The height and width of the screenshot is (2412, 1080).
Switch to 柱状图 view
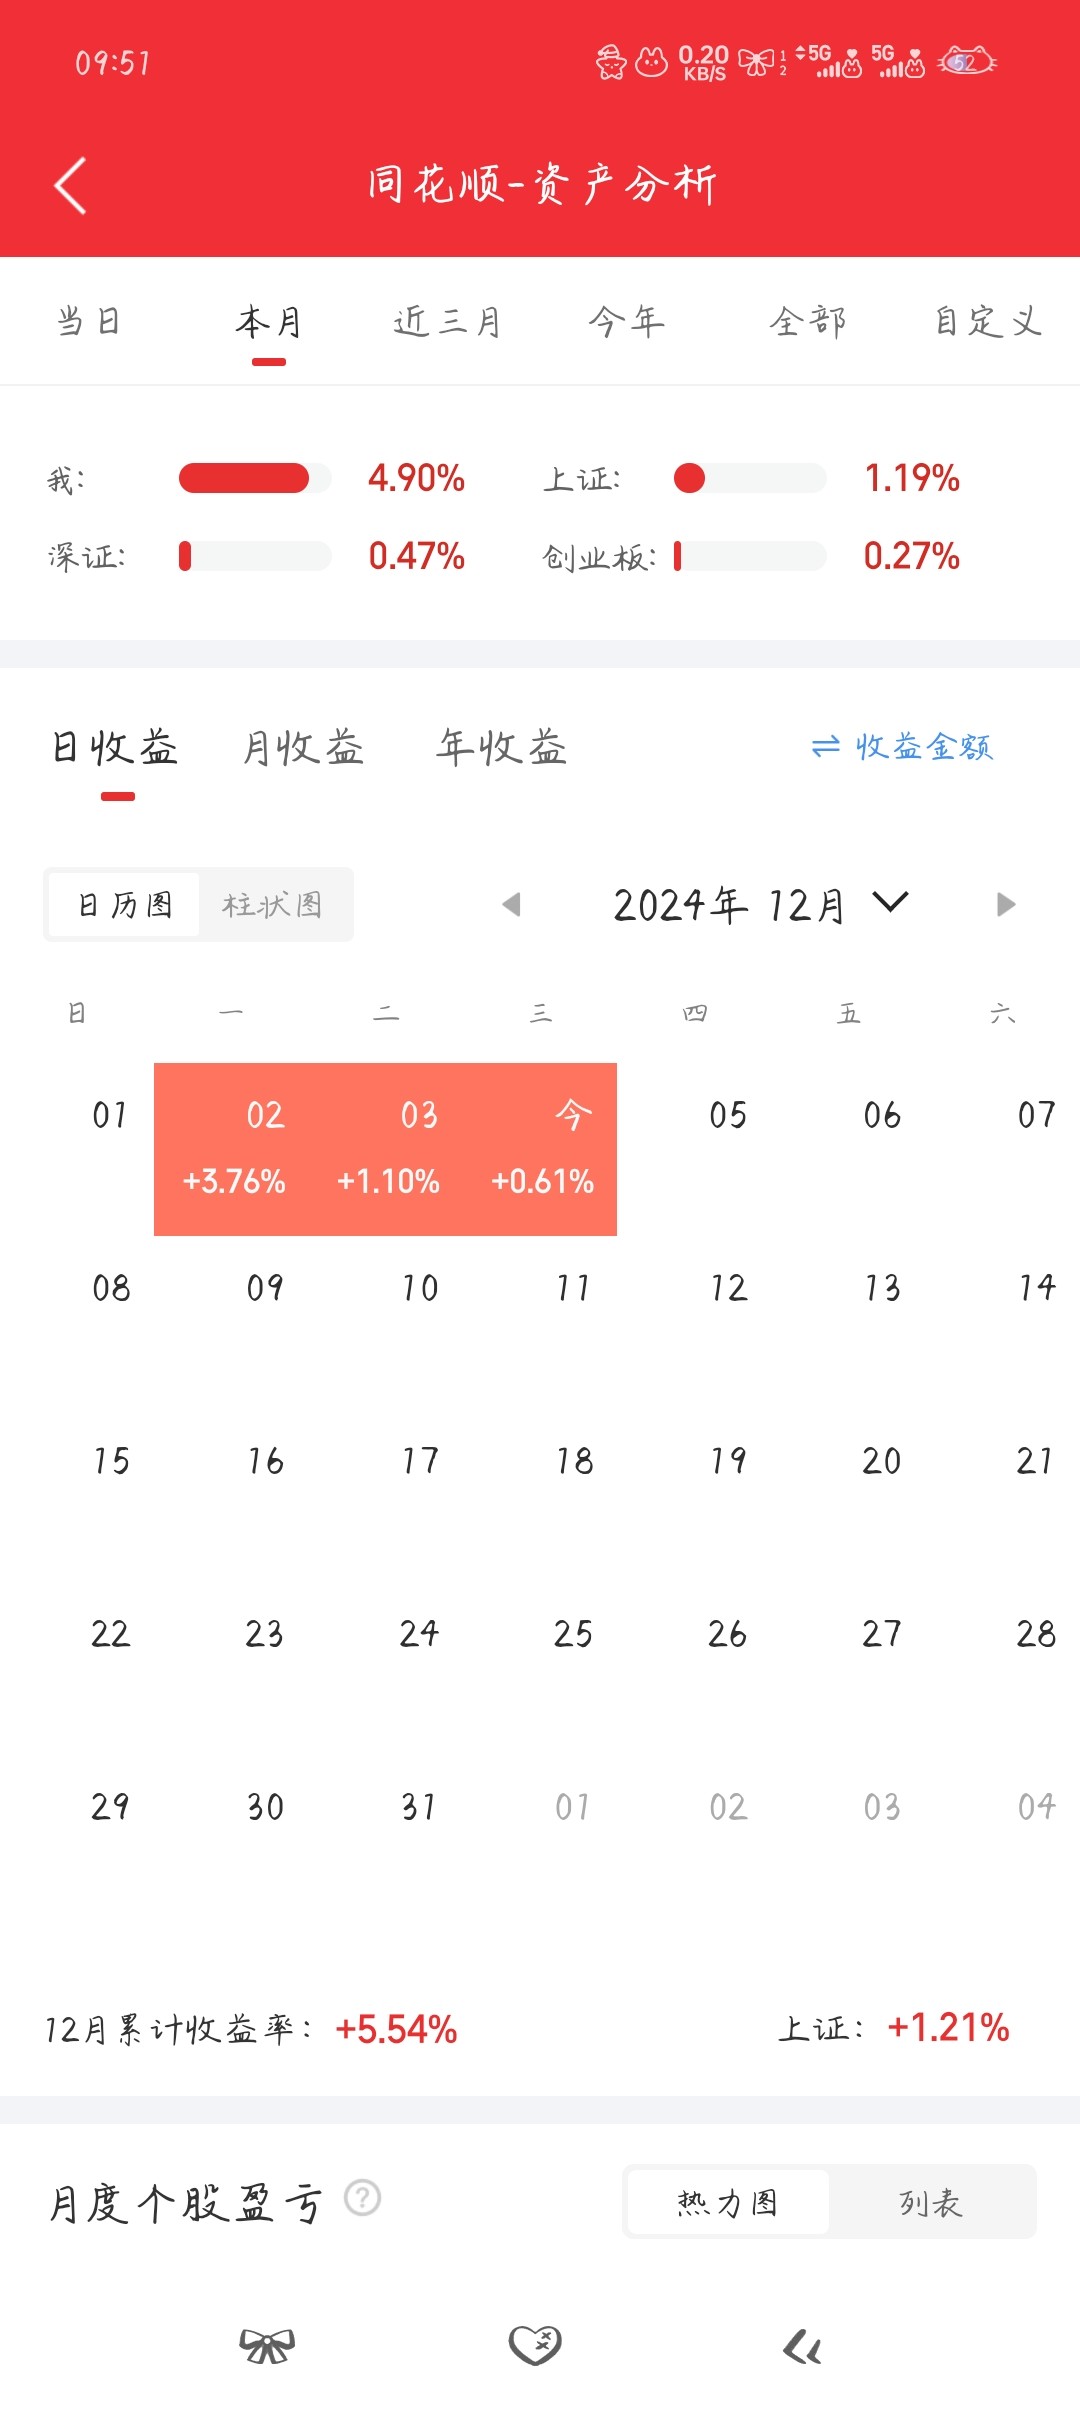(x=272, y=905)
